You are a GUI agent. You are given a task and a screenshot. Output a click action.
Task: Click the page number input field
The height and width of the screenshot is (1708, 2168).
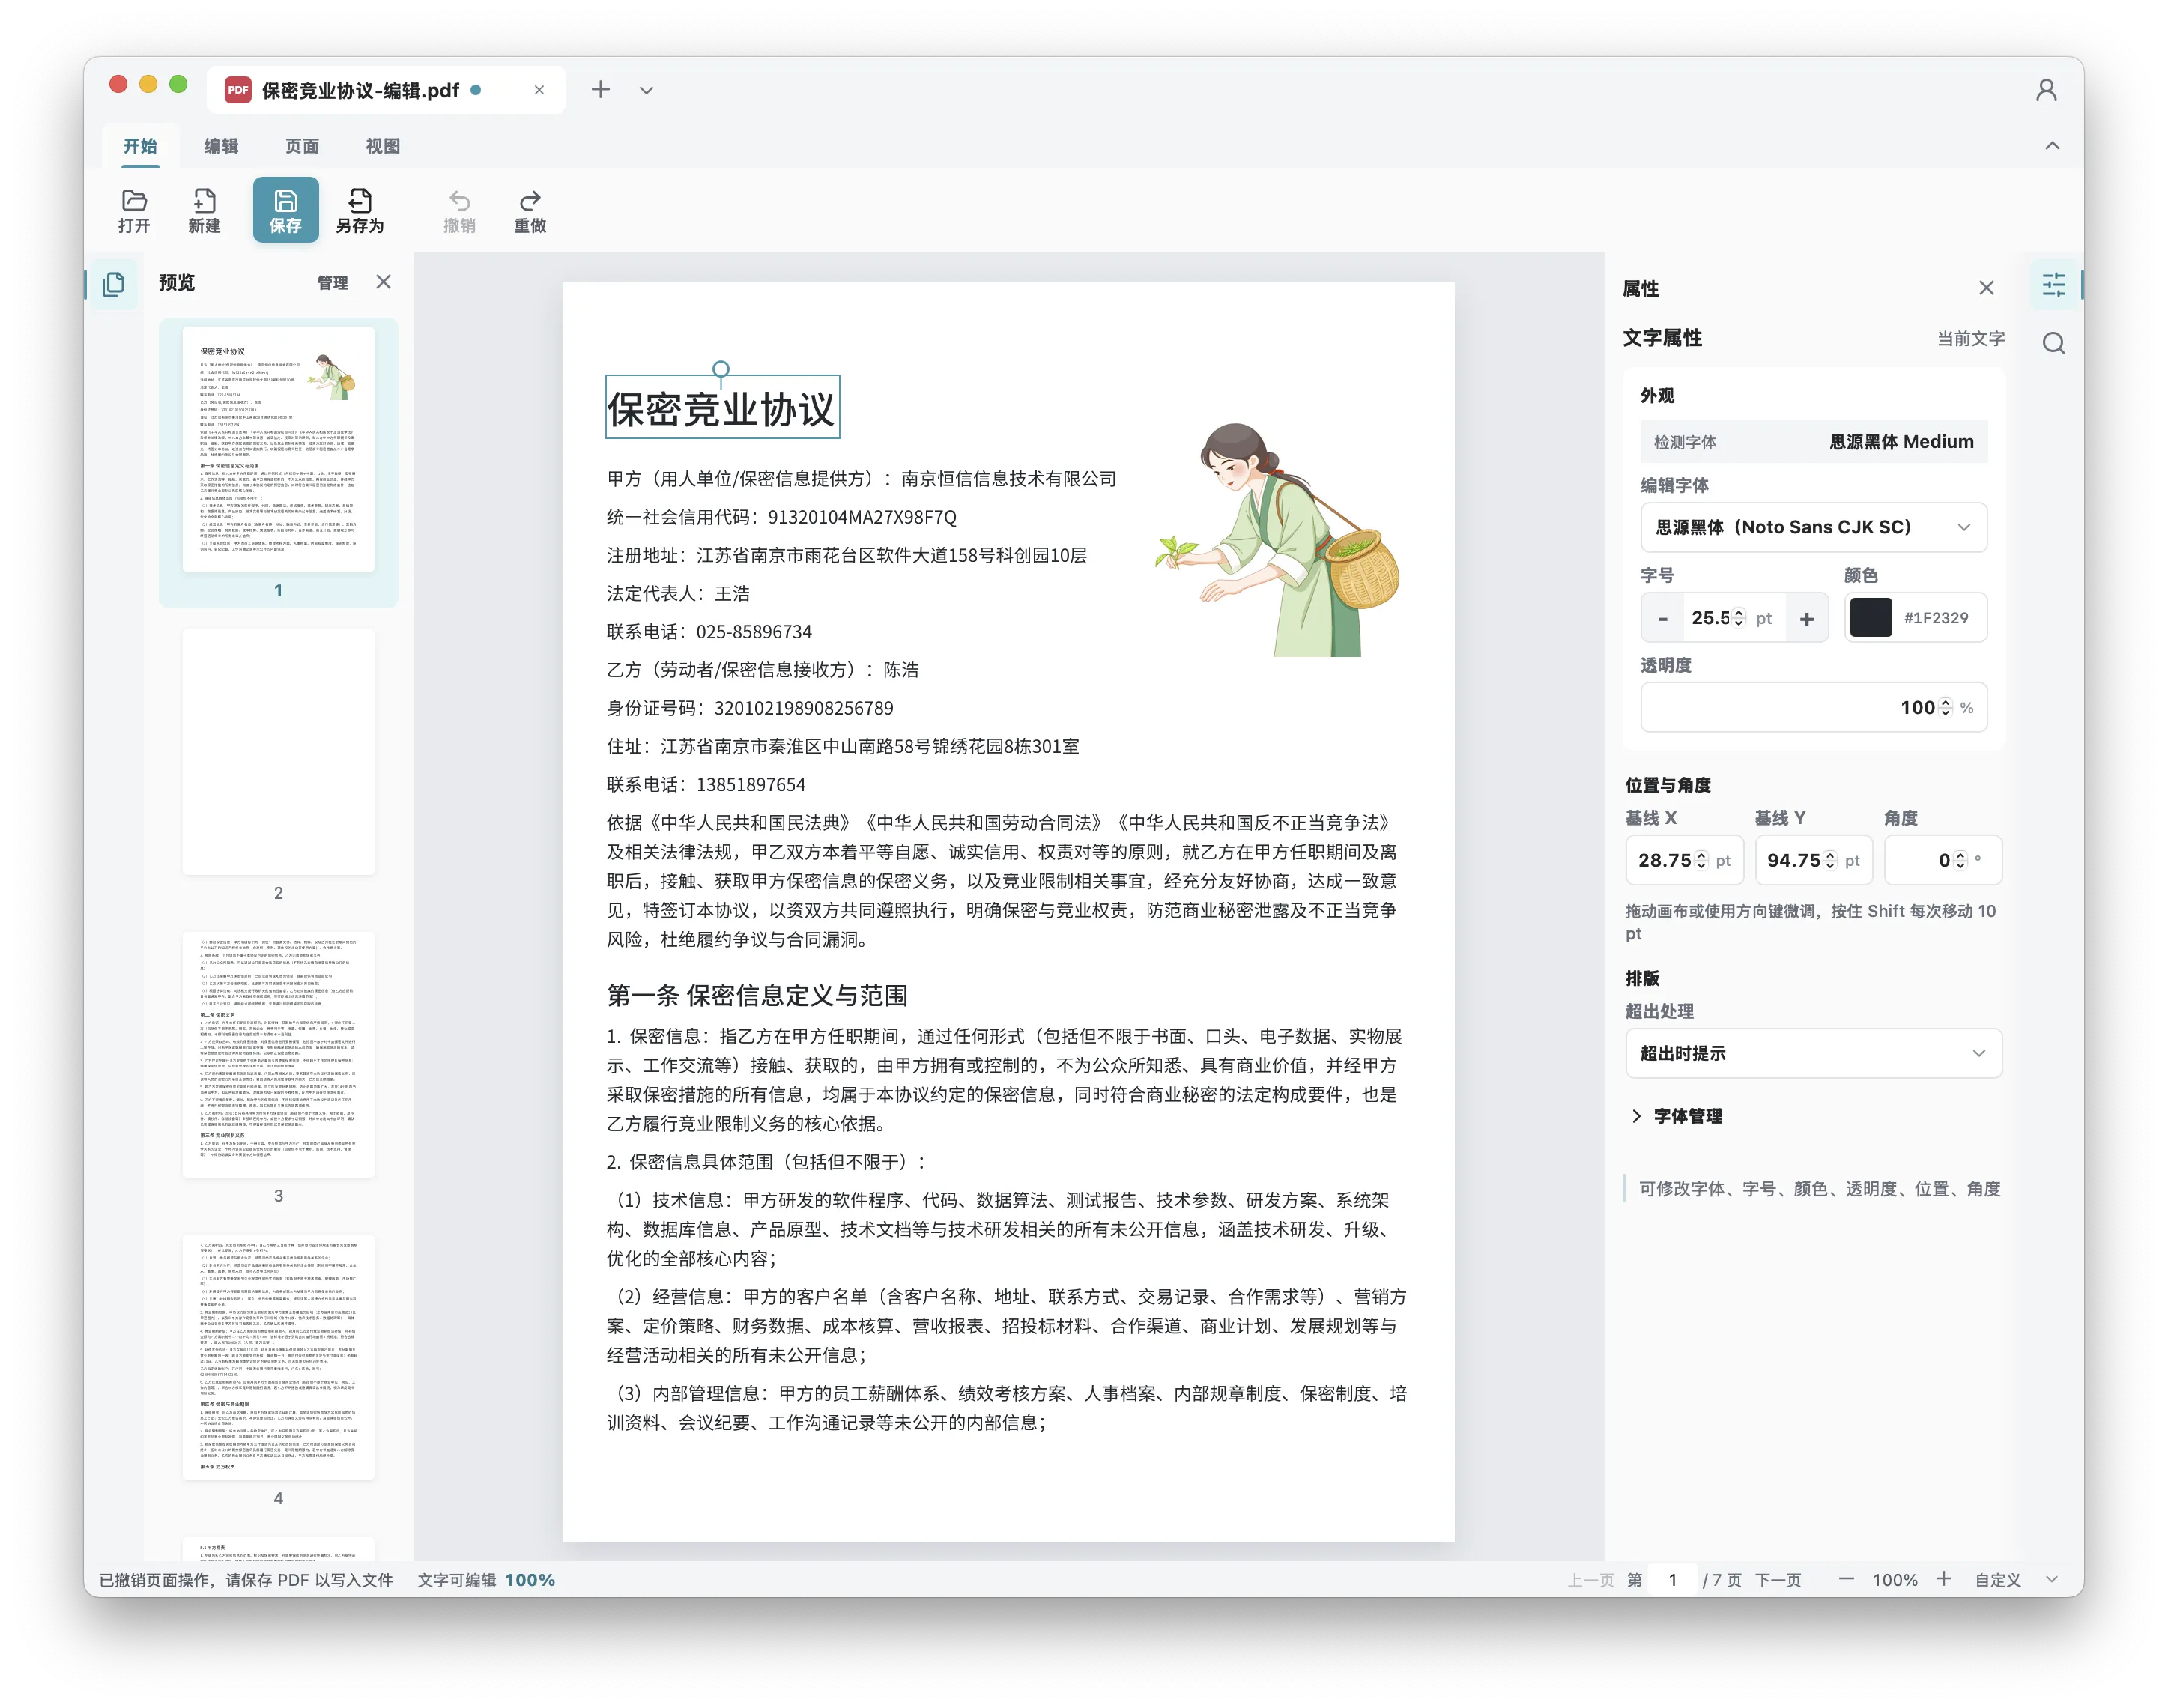point(1672,1580)
